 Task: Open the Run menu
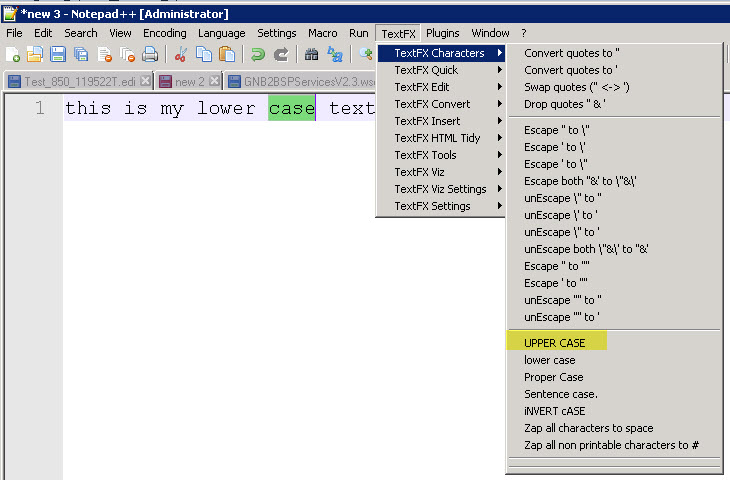358,33
